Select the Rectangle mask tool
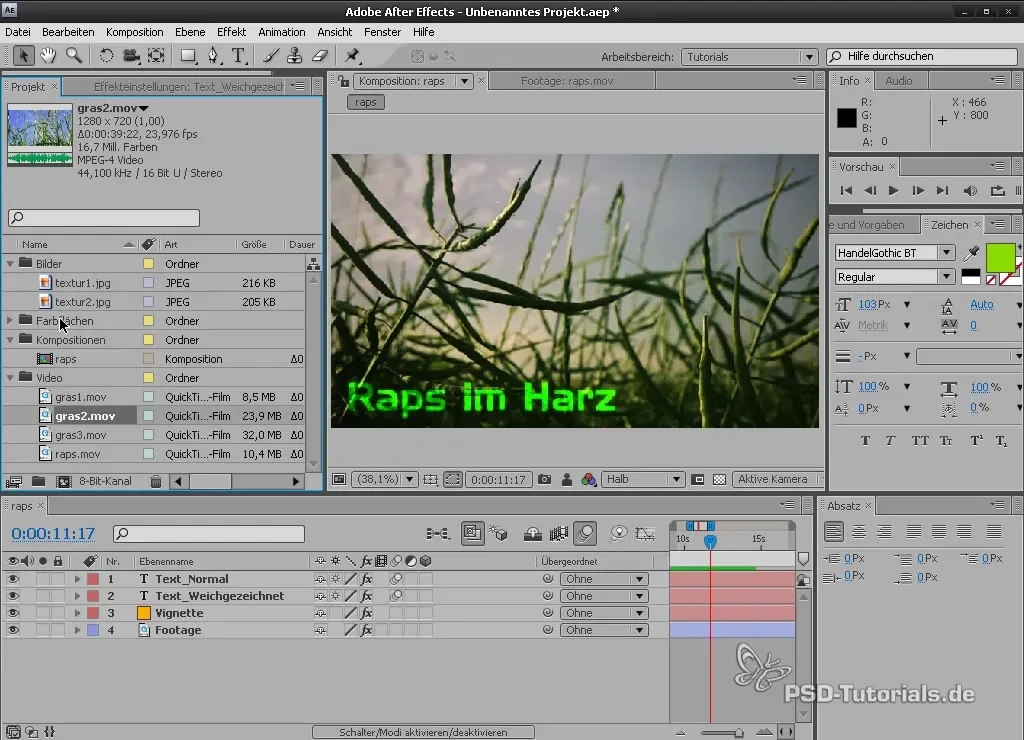Image resolution: width=1024 pixels, height=740 pixels. (x=188, y=56)
